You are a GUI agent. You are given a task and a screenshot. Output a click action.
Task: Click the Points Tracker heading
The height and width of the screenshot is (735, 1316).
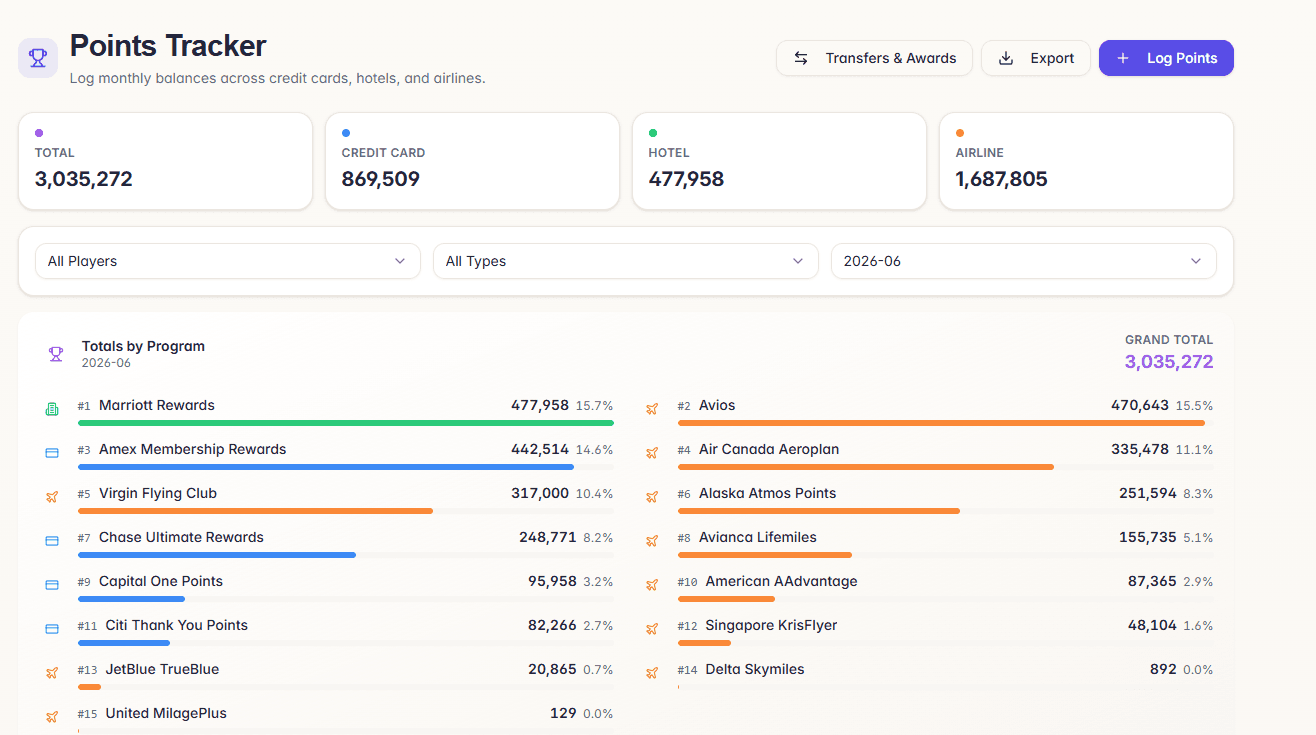tap(168, 46)
